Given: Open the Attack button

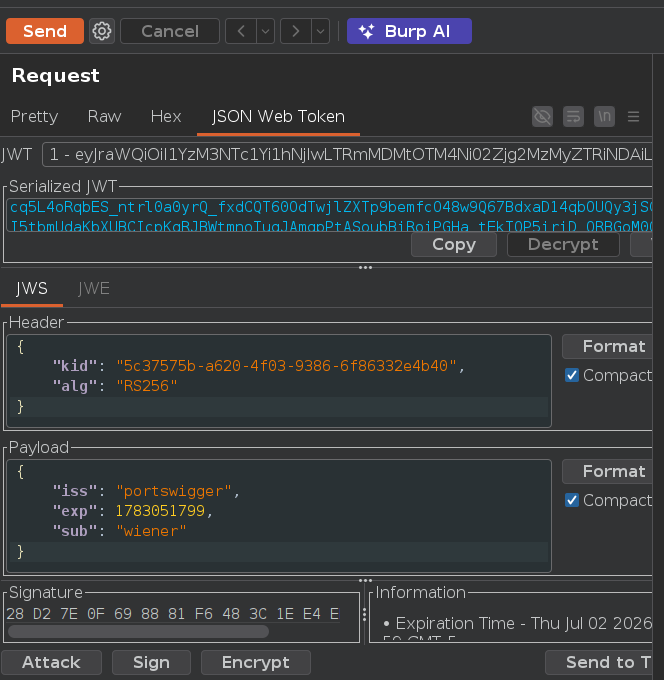Looking at the screenshot, I should pyautogui.click(x=51, y=662).
